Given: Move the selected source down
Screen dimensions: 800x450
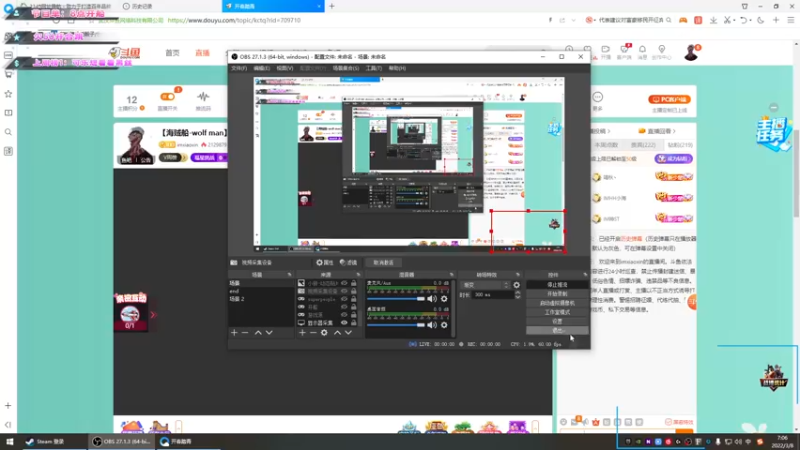Looking at the screenshot, I should coord(348,333).
